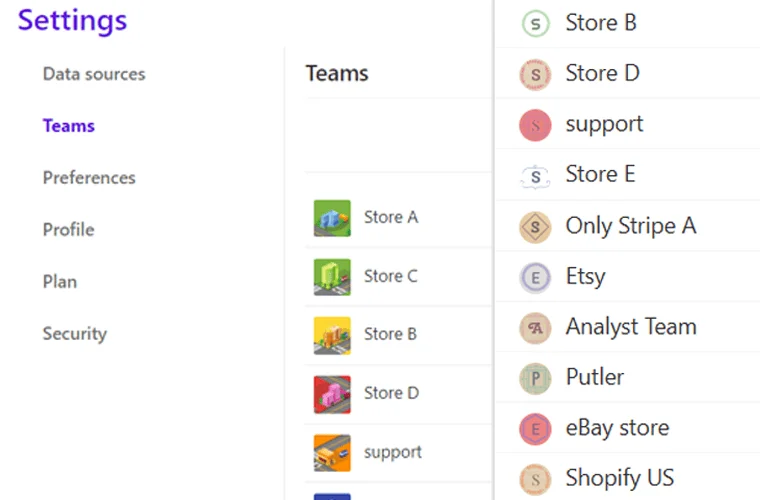
Task: Click the Settings page title
Action: coord(72,21)
